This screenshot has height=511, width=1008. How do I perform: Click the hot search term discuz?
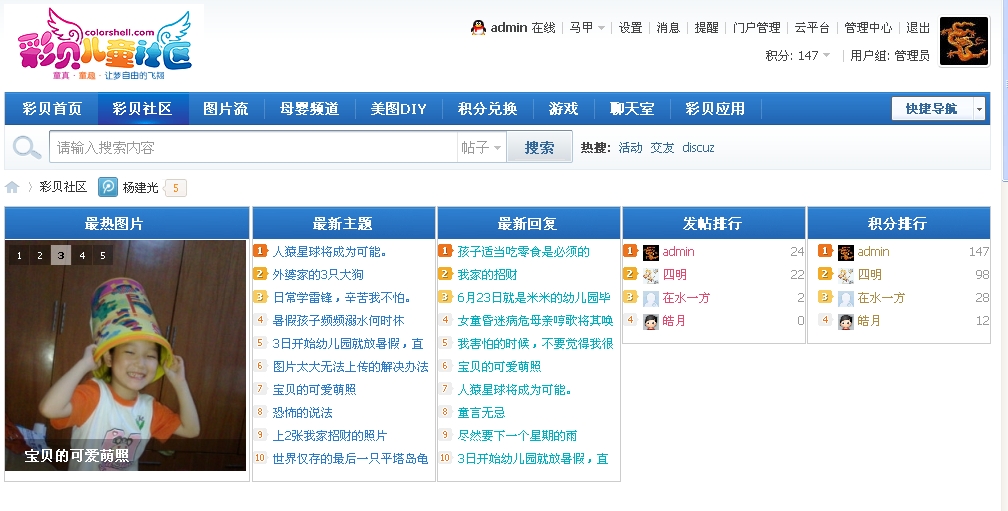click(x=698, y=148)
